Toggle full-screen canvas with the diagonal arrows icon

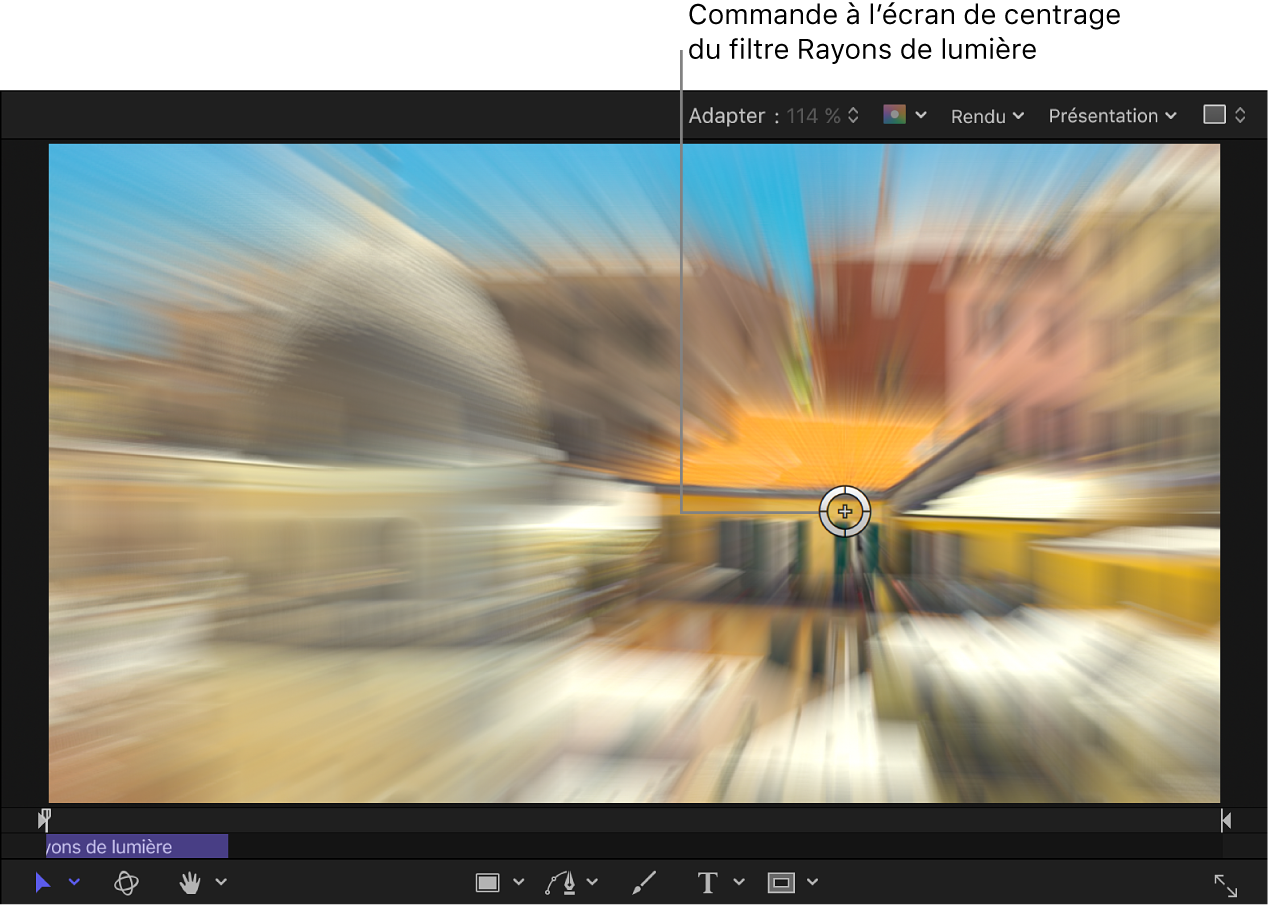click(x=1225, y=885)
